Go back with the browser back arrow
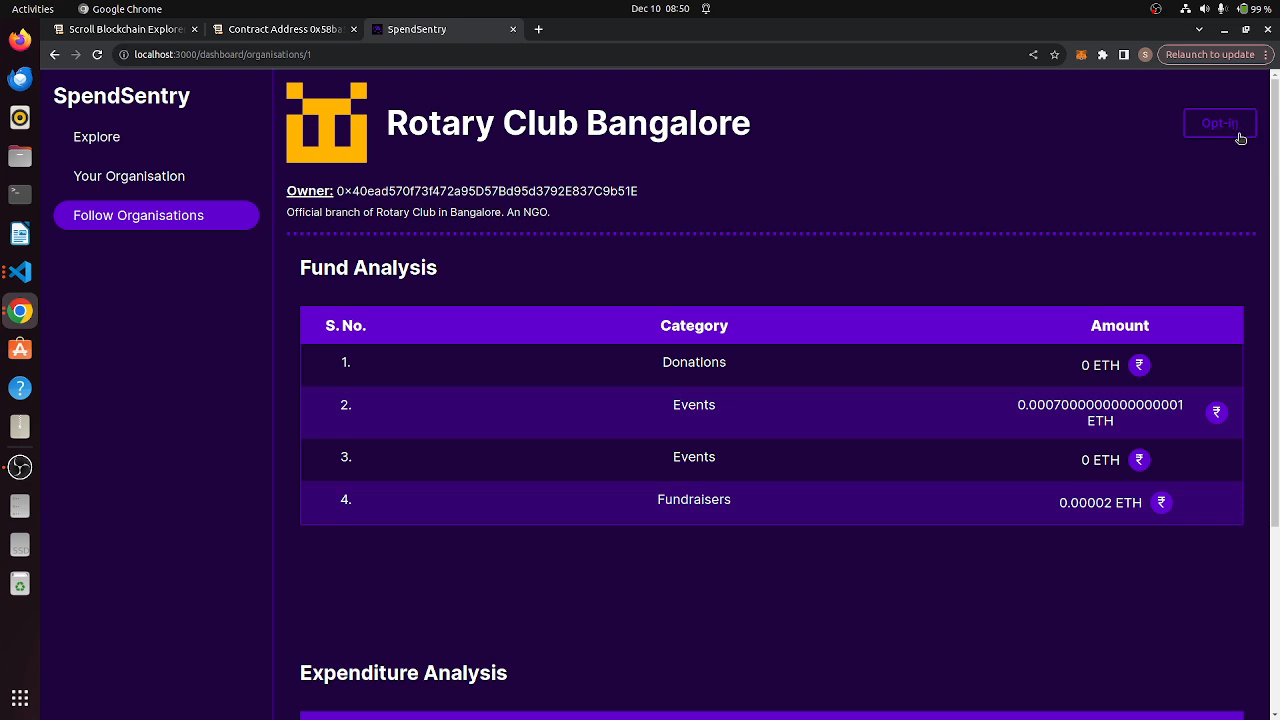 [x=55, y=55]
